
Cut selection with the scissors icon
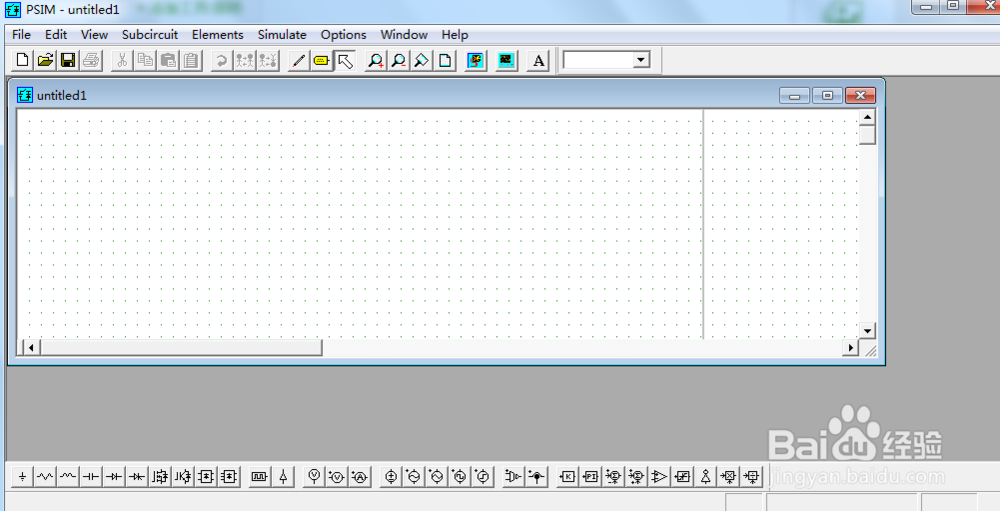pos(122,61)
